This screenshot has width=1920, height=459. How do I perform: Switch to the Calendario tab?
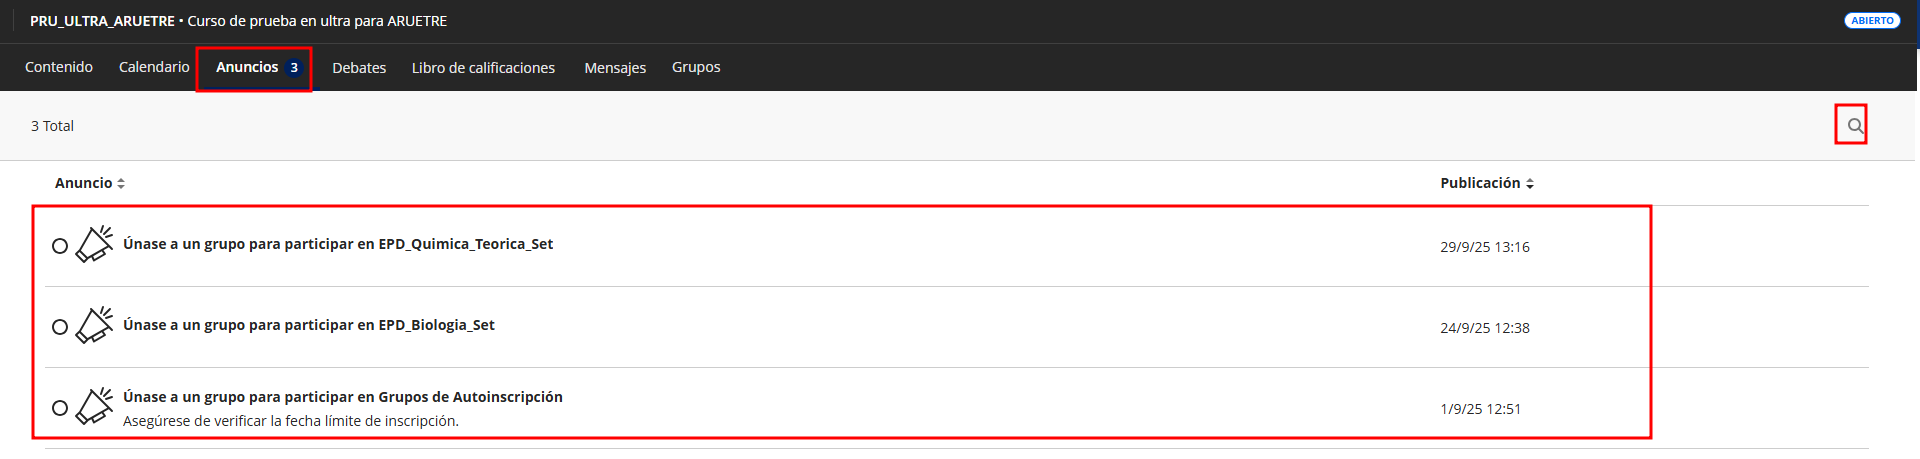pyautogui.click(x=154, y=67)
